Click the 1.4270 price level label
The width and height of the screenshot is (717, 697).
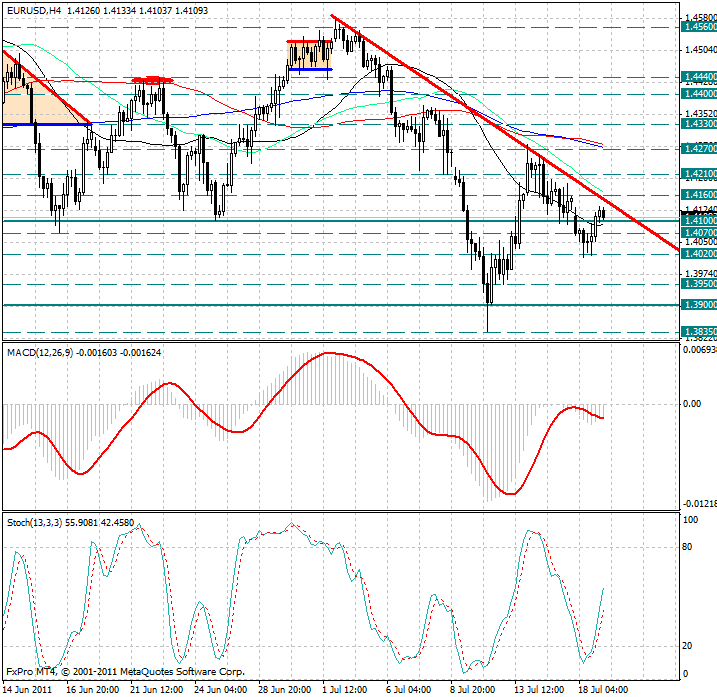click(x=699, y=149)
